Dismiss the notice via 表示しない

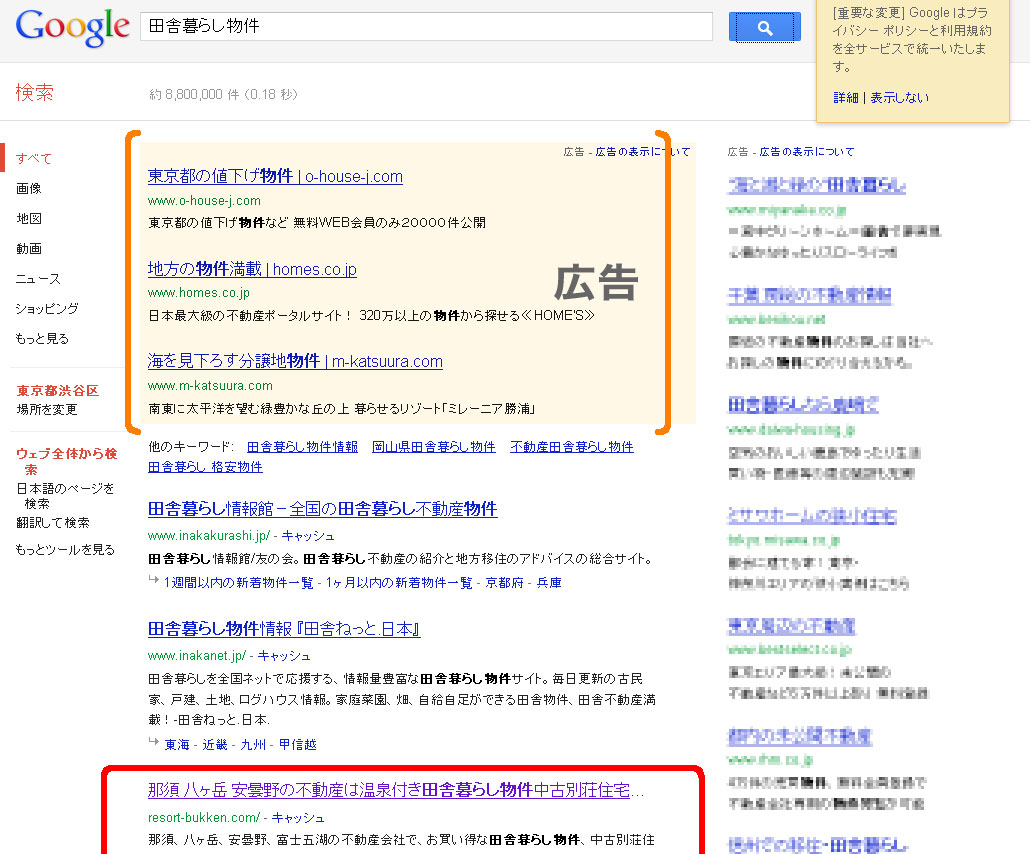click(899, 98)
